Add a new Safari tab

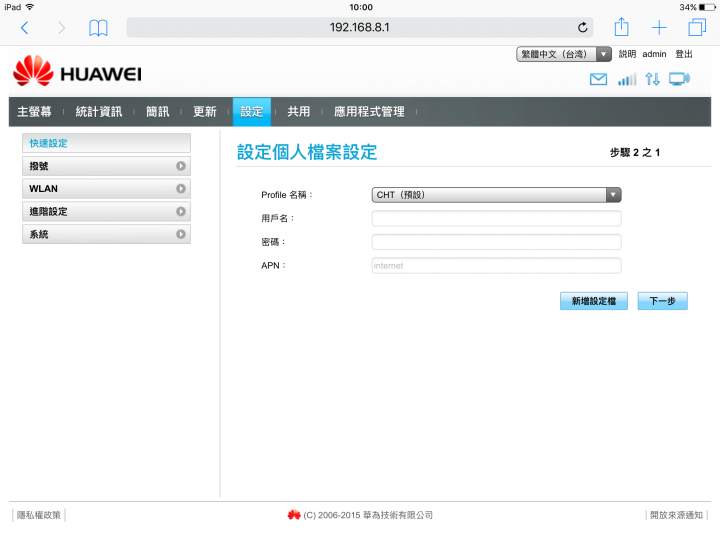click(x=659, y=28)
